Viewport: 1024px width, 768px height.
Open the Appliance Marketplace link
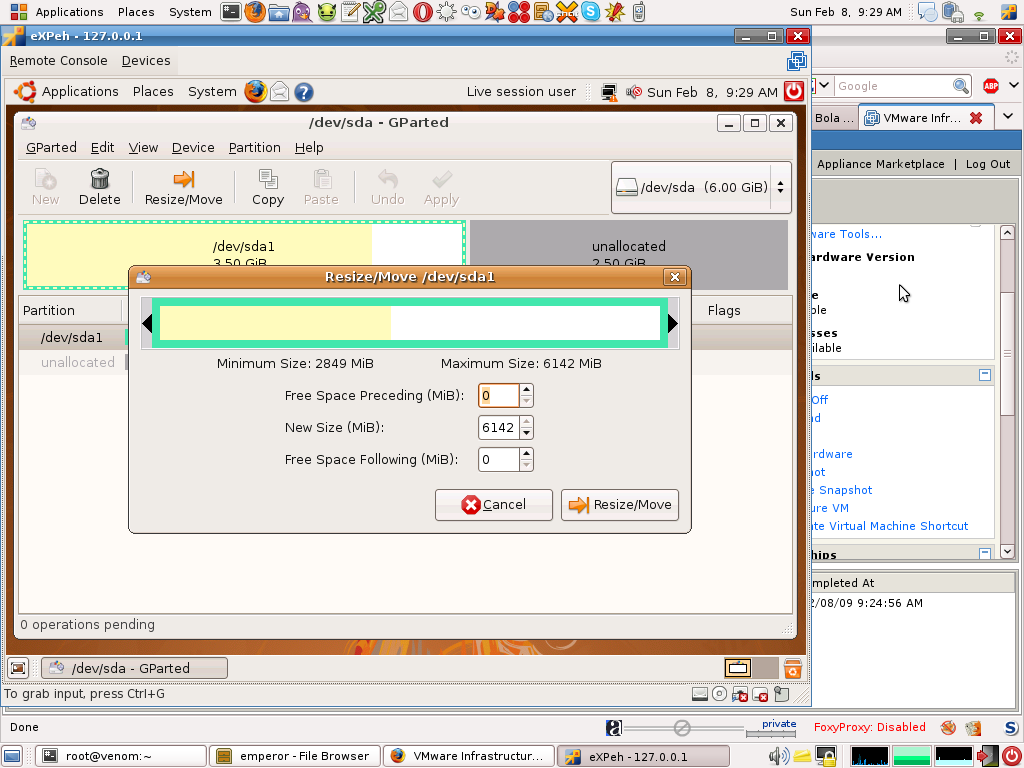880,164
